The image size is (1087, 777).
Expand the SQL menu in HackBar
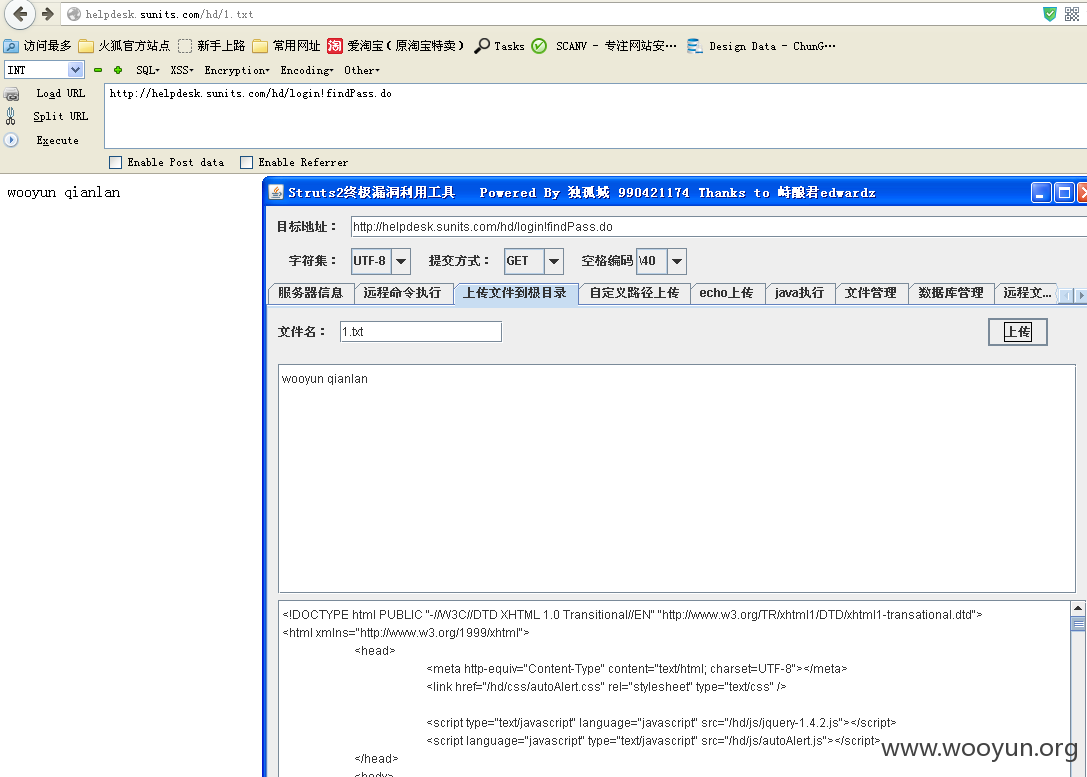point(148,70)
